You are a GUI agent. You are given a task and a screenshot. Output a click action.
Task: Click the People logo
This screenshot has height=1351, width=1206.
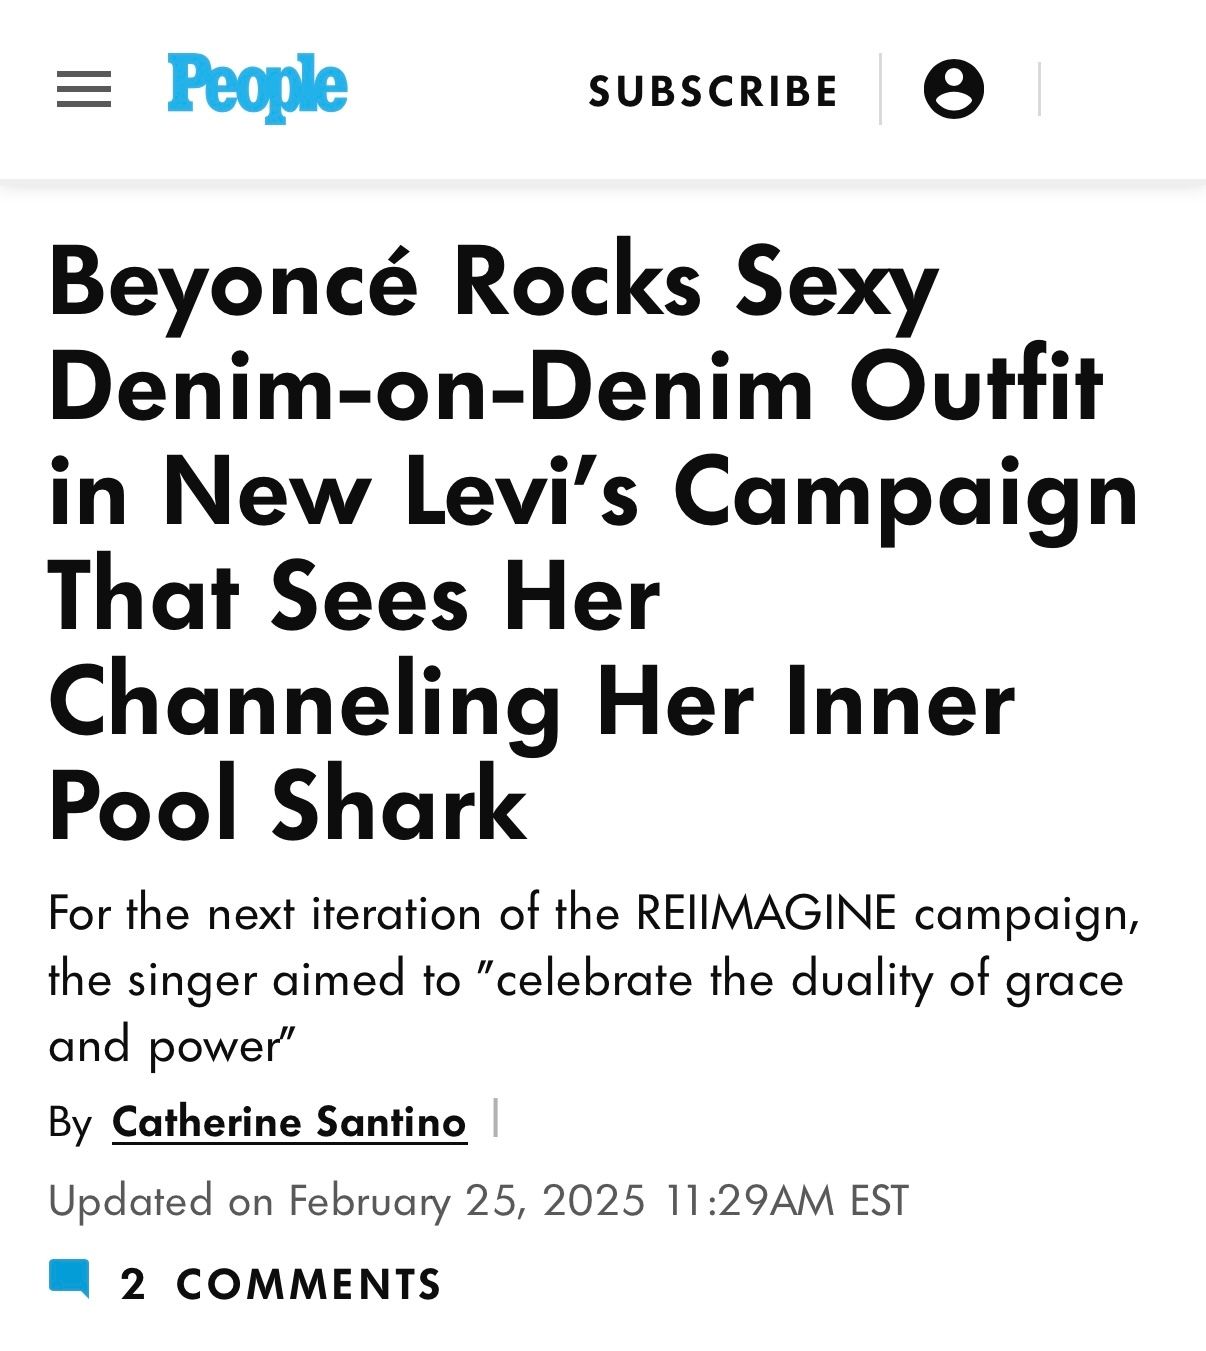(x=257, y=87)
